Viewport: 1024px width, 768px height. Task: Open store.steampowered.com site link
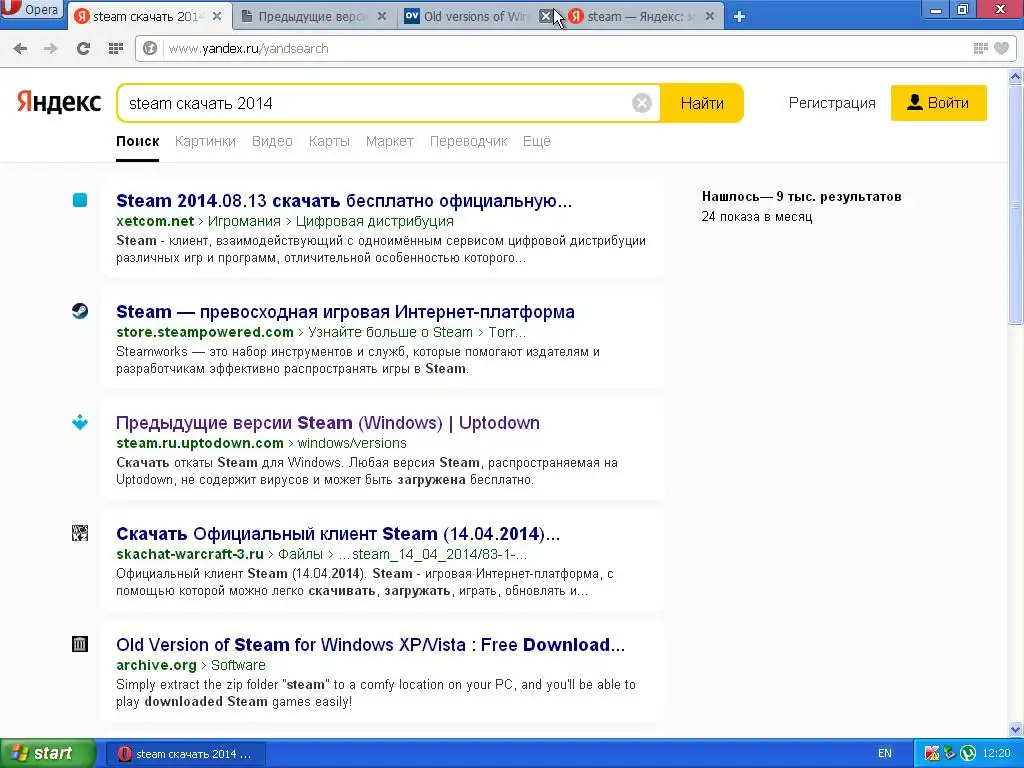click(x=205, y=332)
